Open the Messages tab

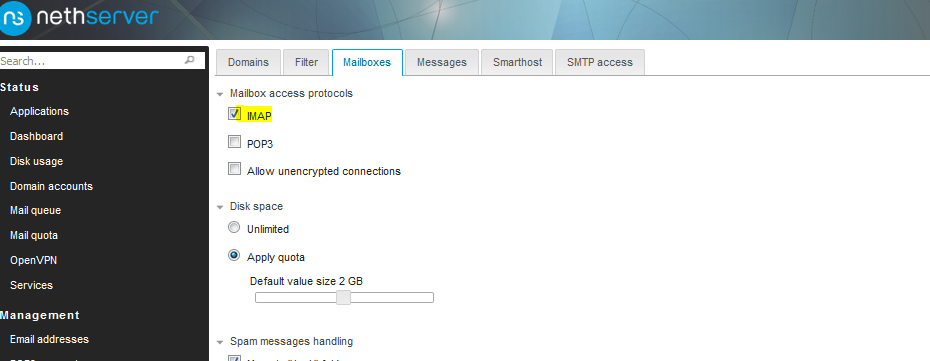(x=441, y=62)
